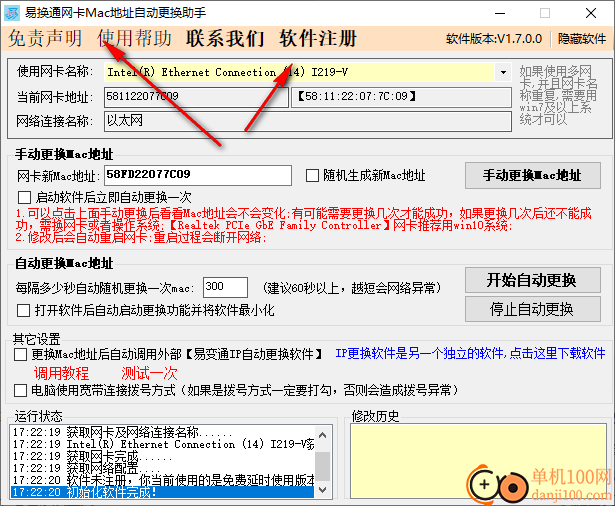The height and width of the screenshot is (506, 615).
Task: Focus the interval seconds field showing 300
Action: pos(226,288)
